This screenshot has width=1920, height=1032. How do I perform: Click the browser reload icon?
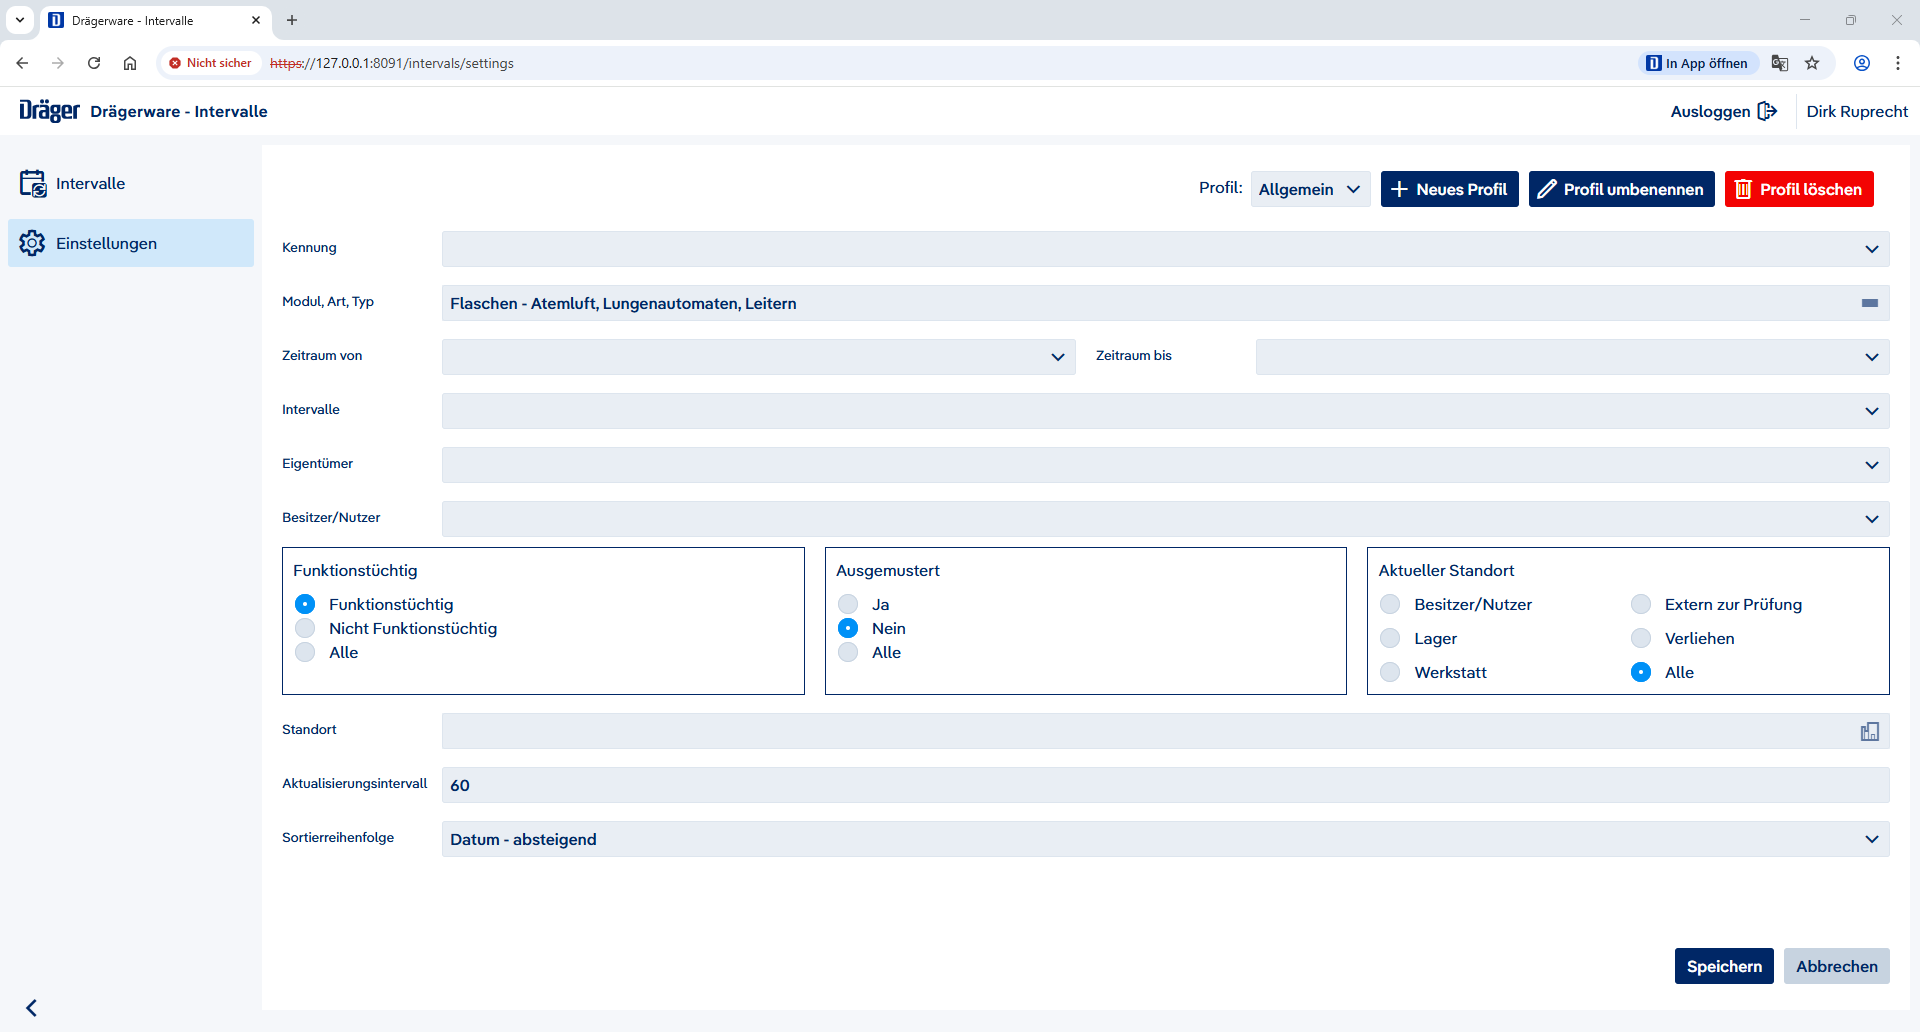[94, 63]
